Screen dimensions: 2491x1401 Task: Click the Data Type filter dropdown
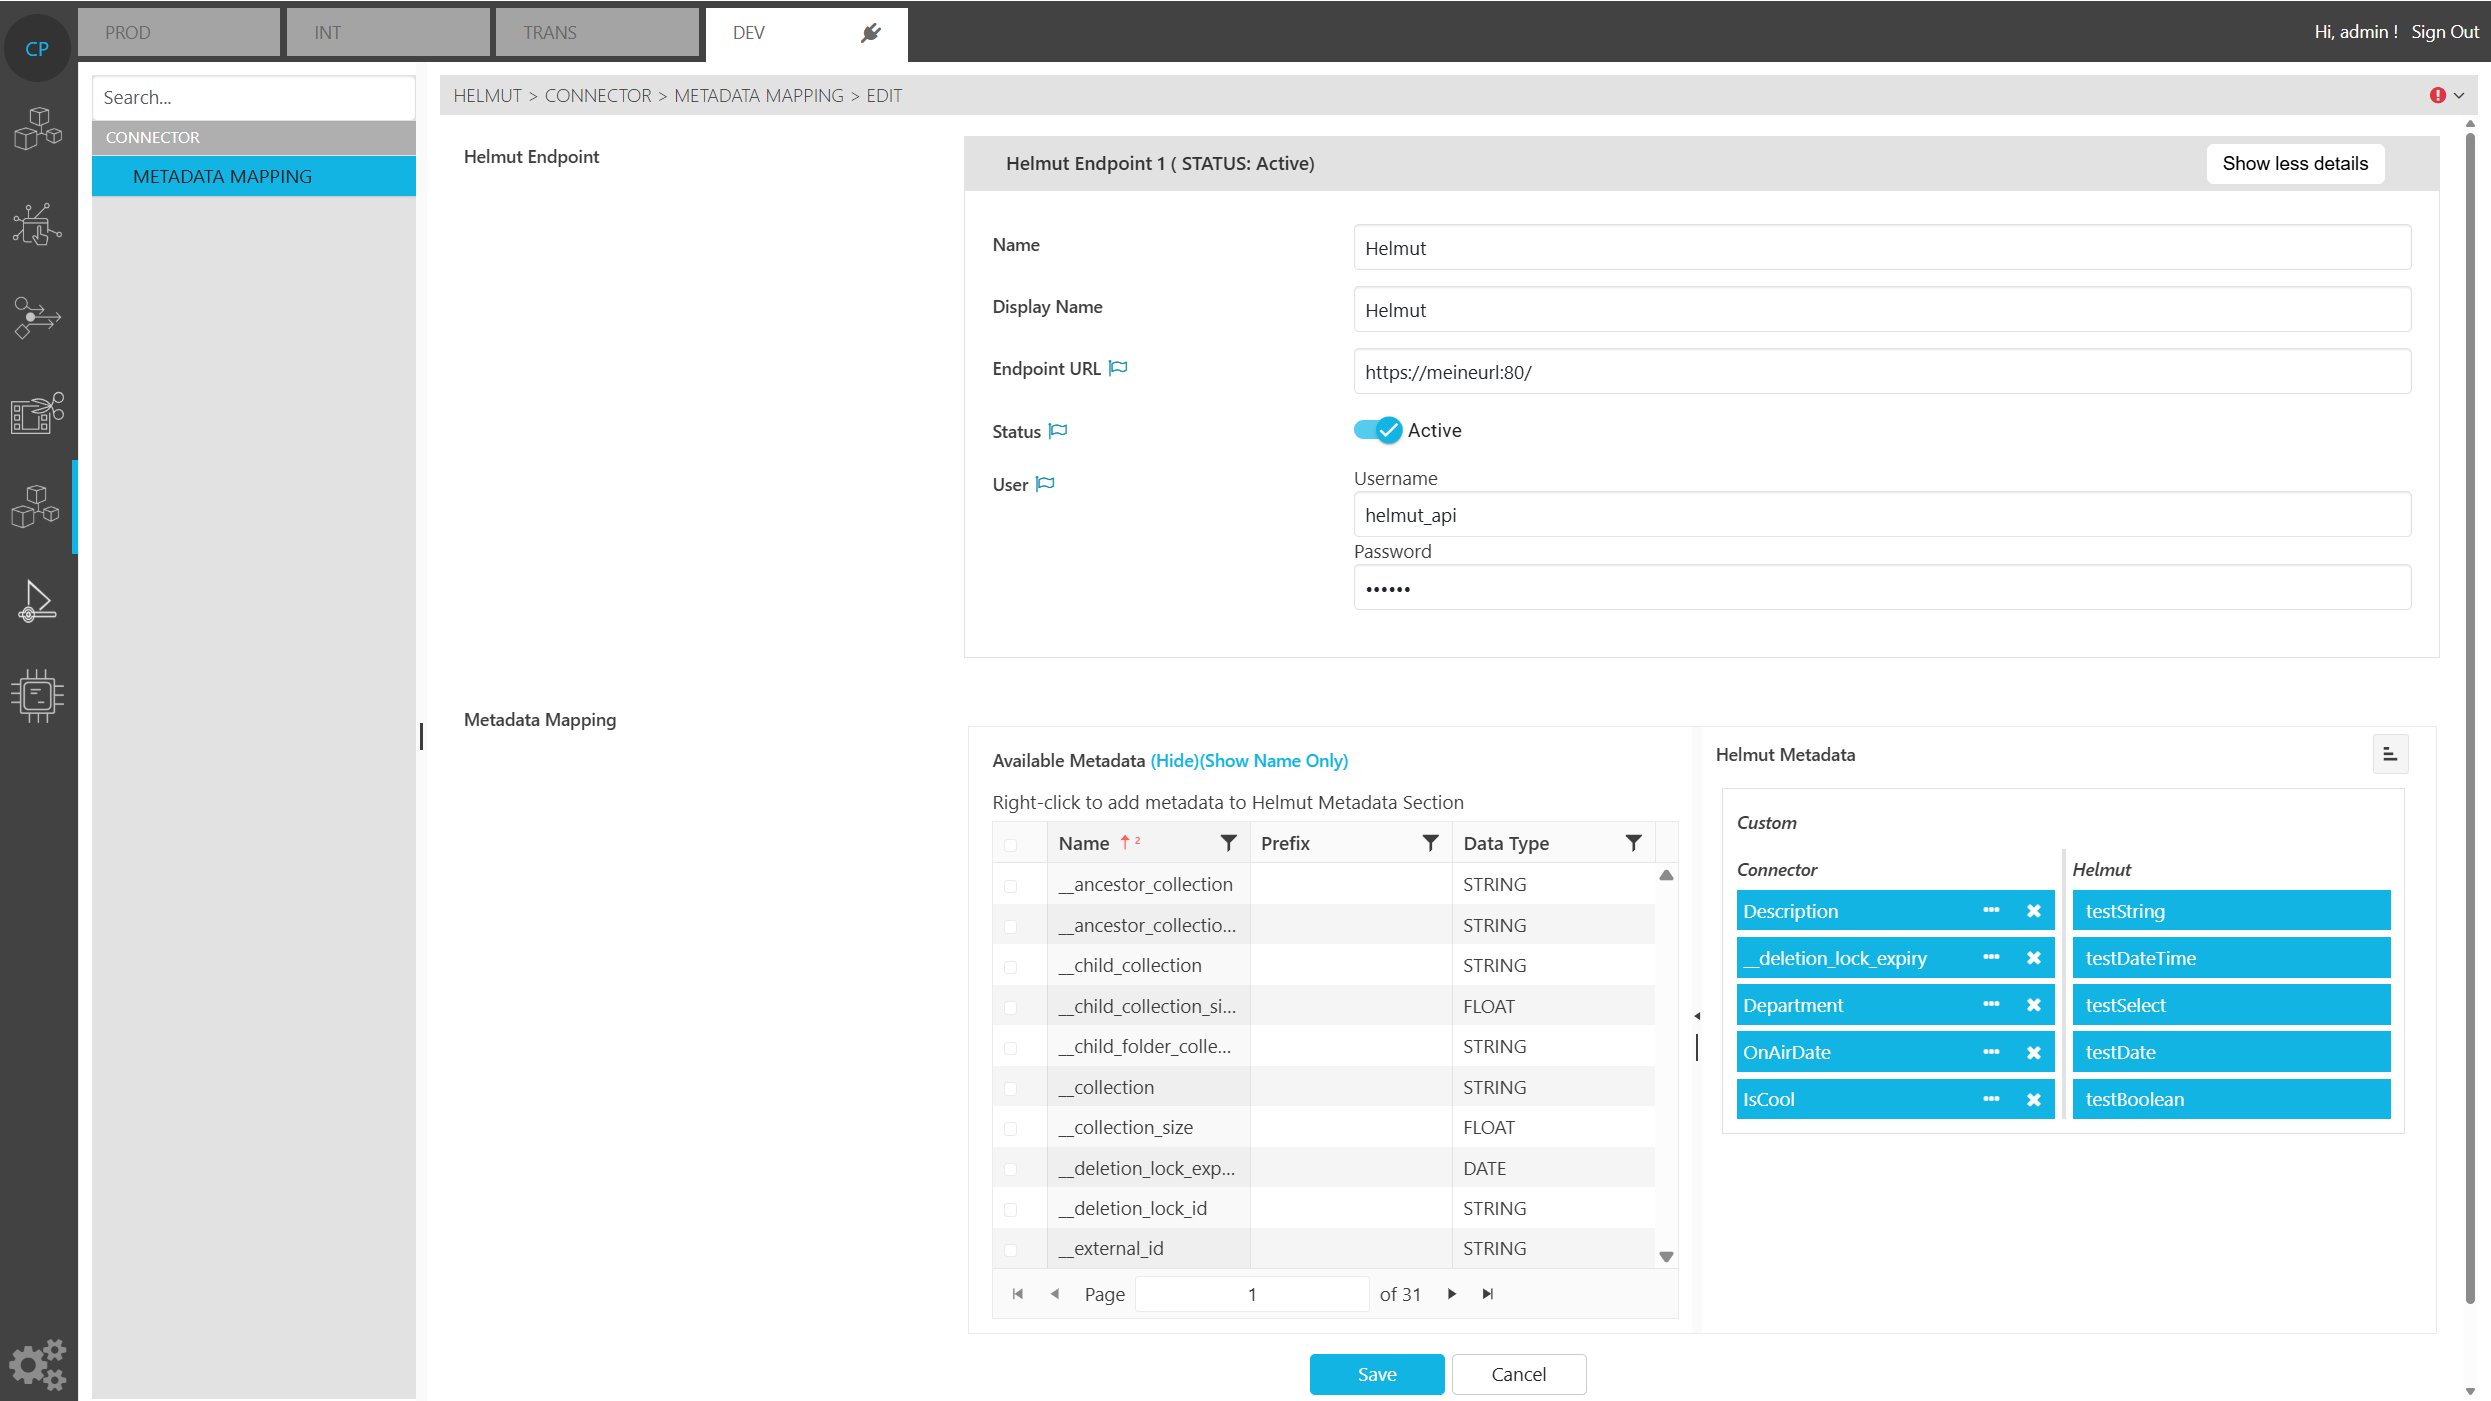coord(1633,843)
